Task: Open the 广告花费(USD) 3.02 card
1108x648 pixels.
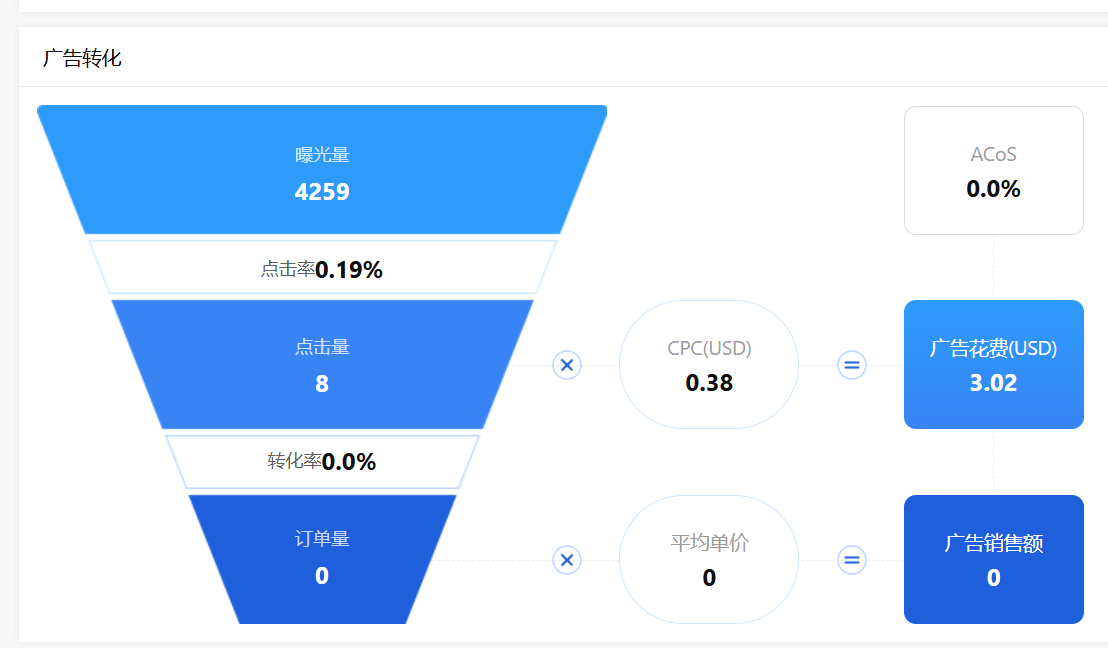Action: tap(994, 365)
